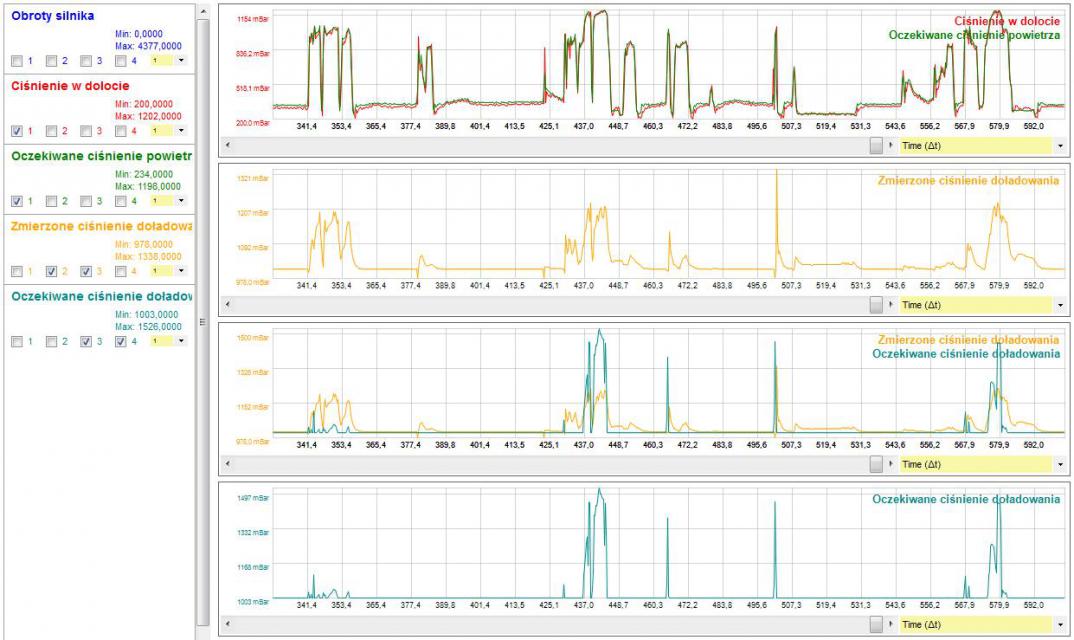Toggle checkbox 2 for Zmierzone ciśnienie doładowania

pos(51,271)
